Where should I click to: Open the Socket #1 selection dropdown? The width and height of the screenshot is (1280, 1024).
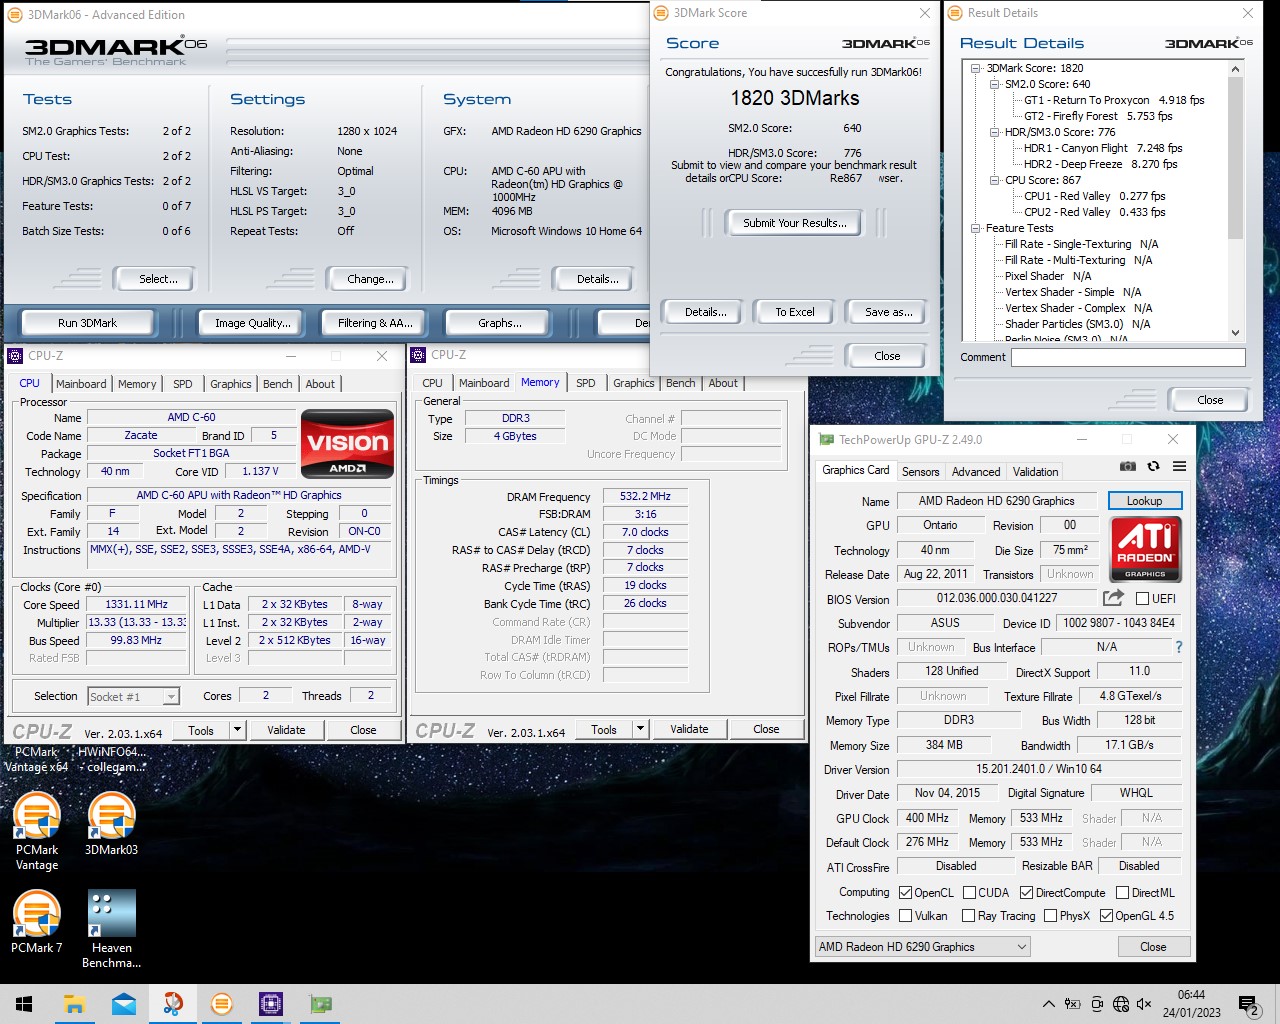[133, 696]
